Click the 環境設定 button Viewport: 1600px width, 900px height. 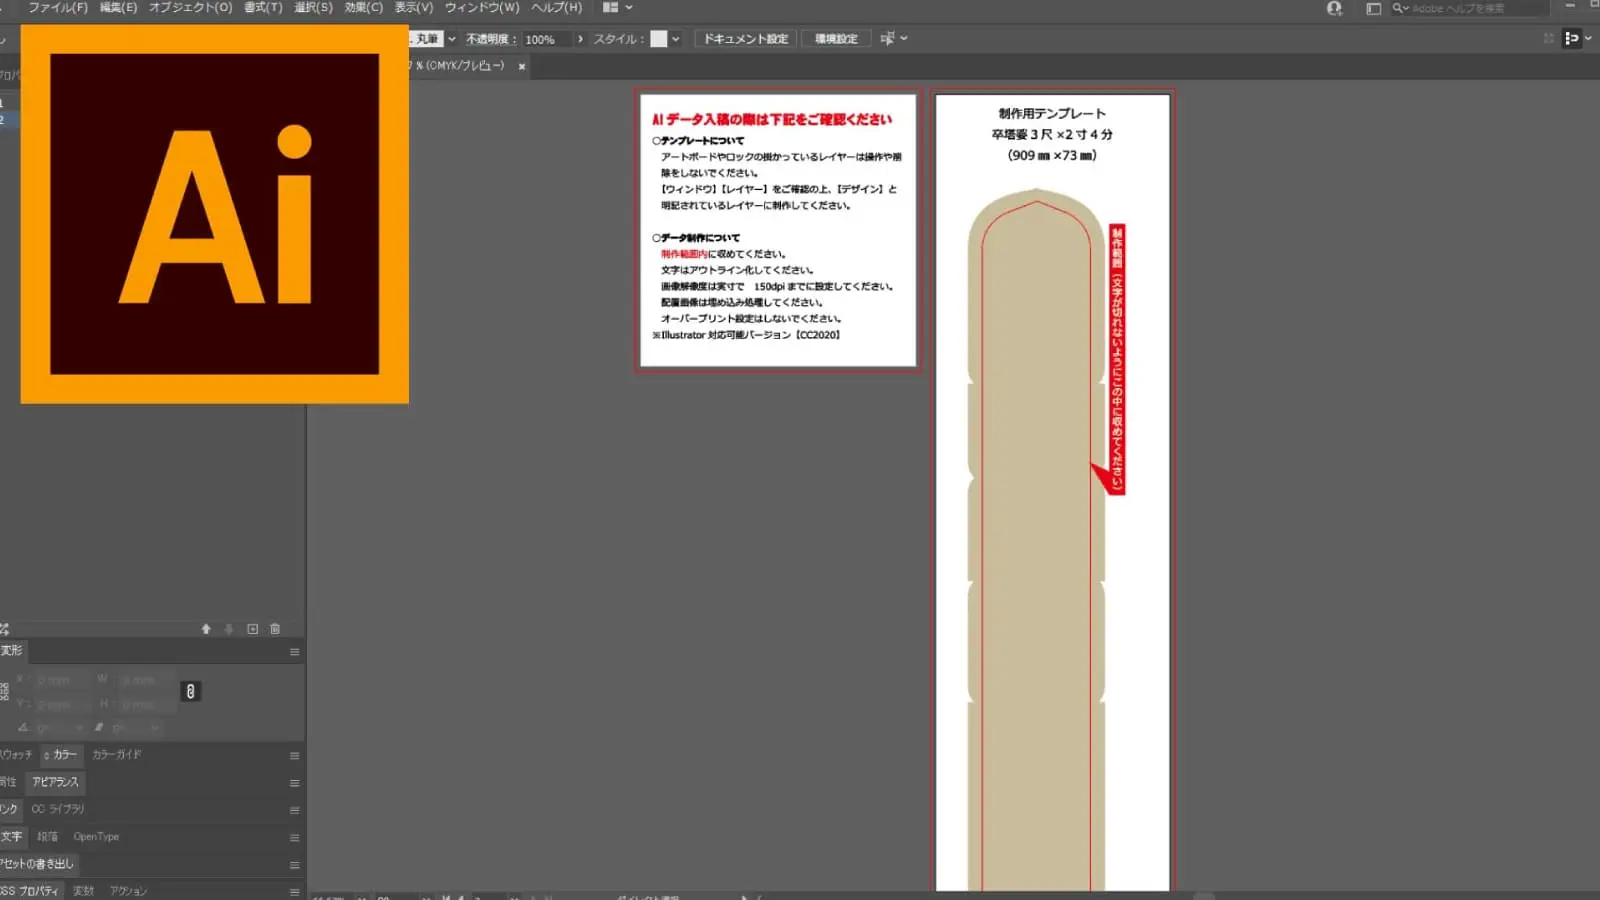(836, 39)
